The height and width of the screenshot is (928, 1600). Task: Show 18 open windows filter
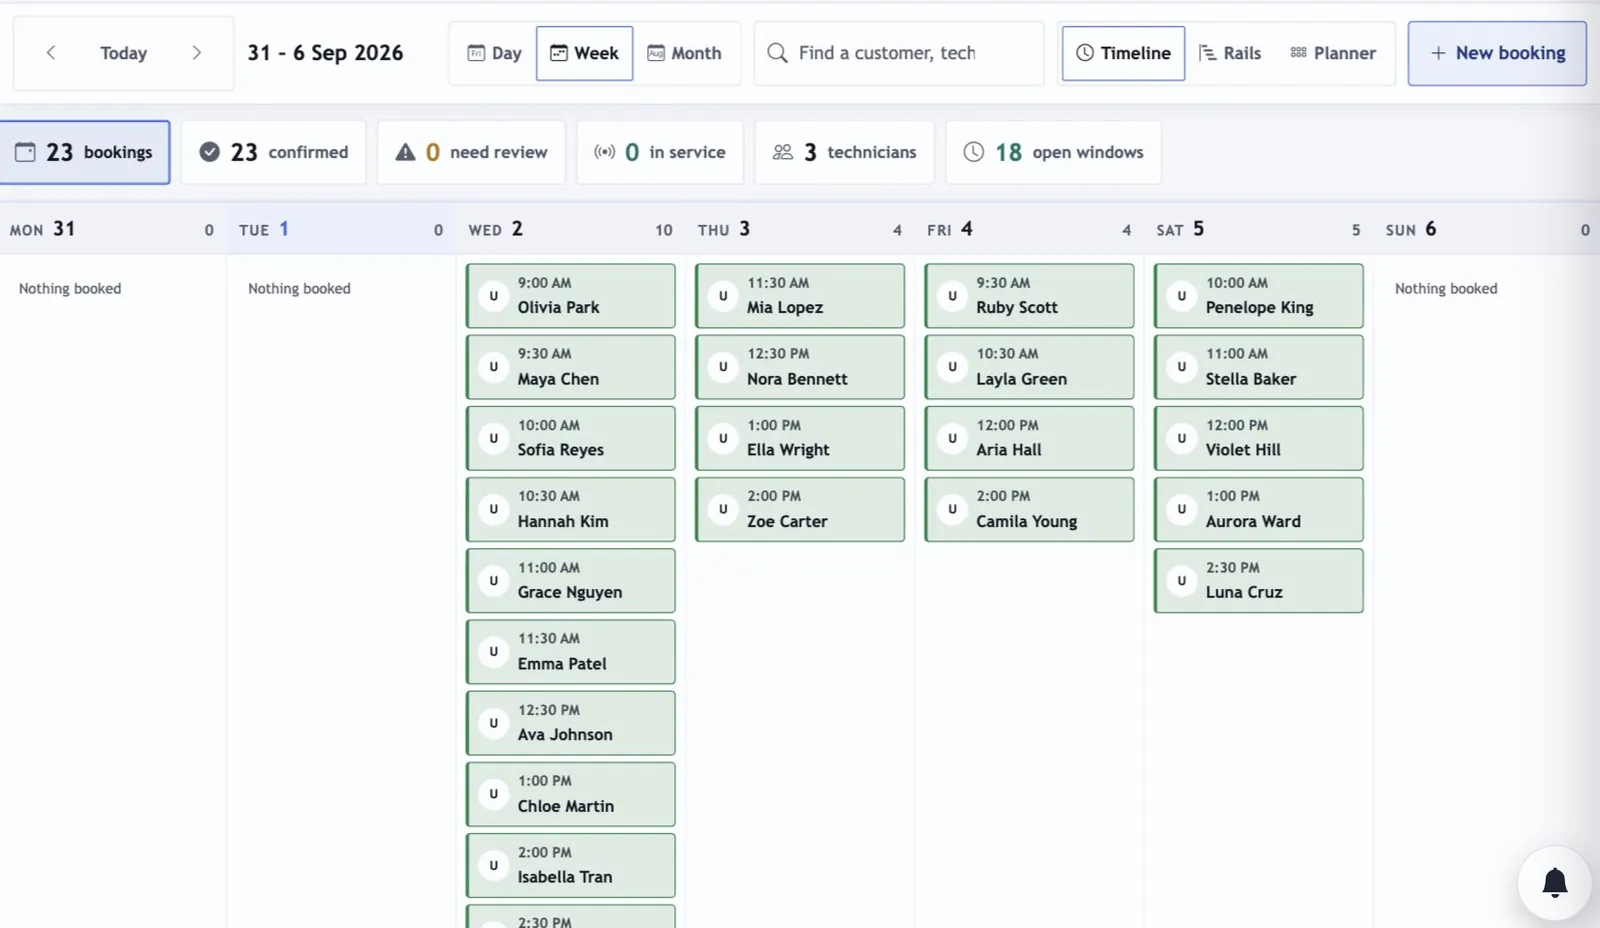[1053, 152]
